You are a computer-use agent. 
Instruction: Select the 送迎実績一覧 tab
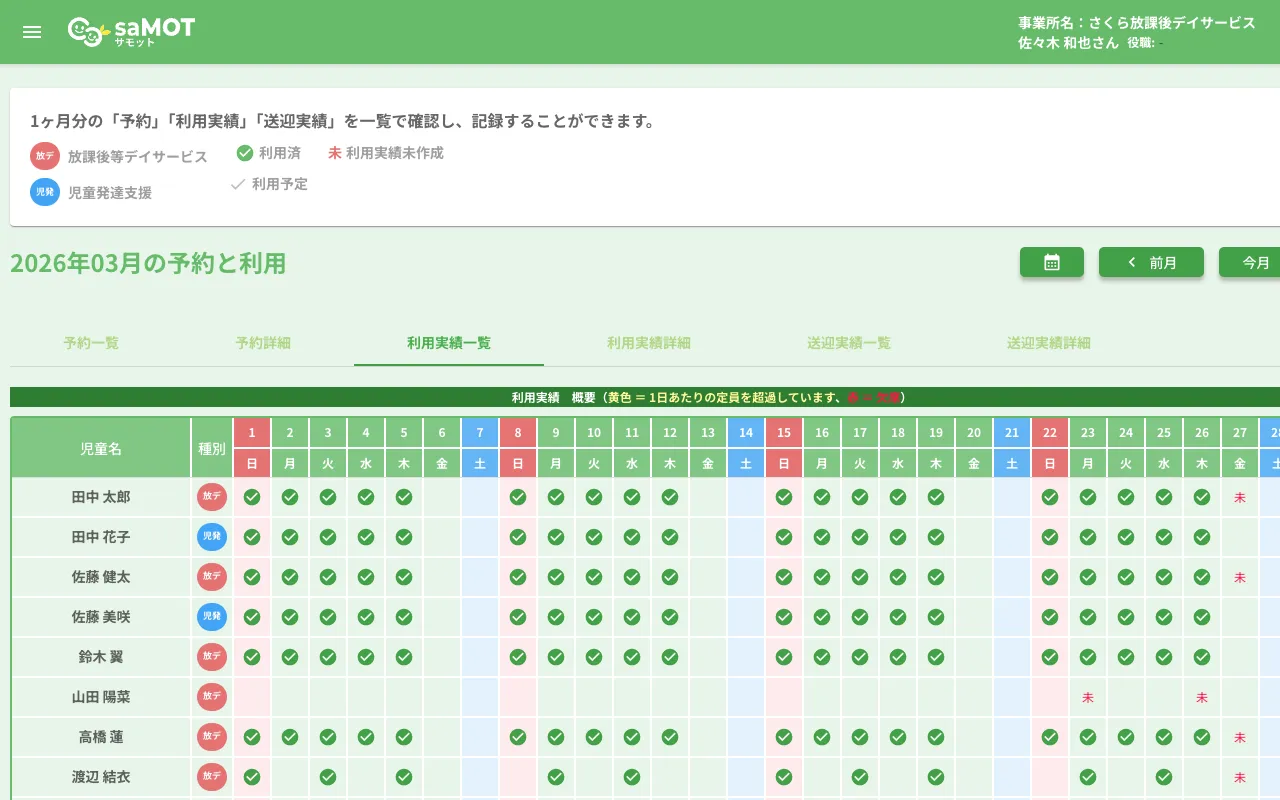848,342
